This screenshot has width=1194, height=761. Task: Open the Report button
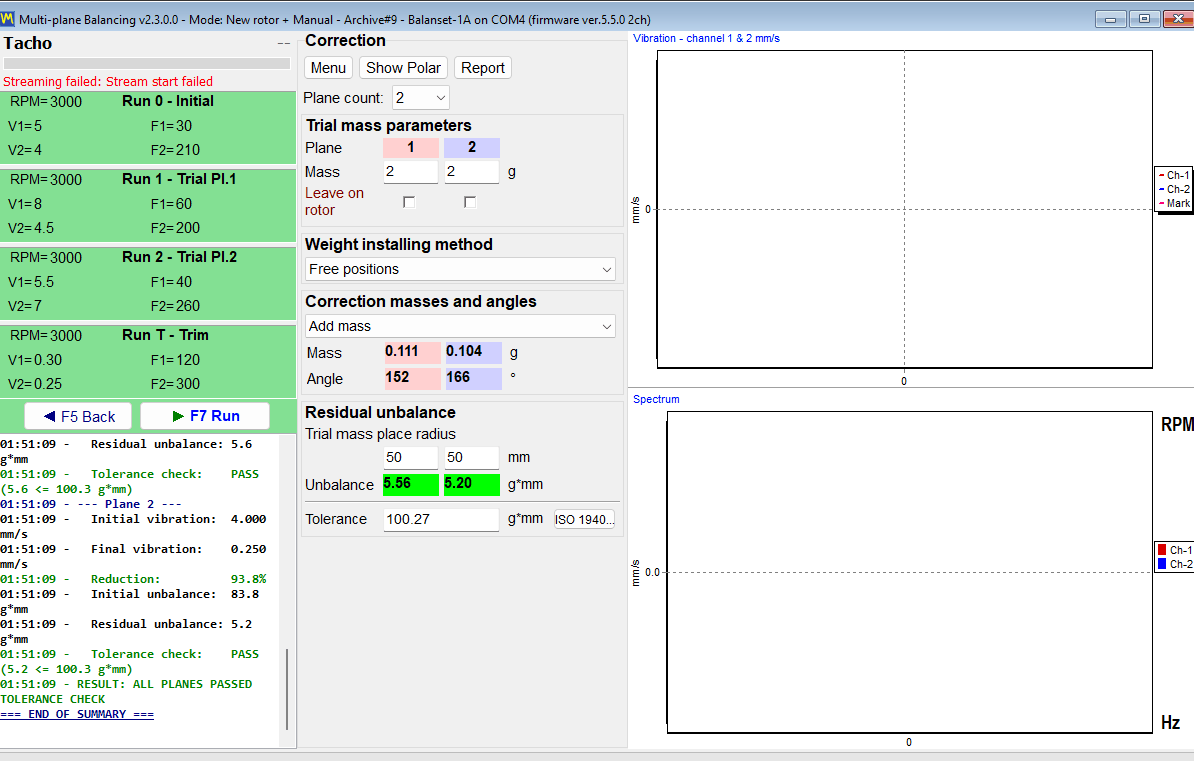[483, 68]
